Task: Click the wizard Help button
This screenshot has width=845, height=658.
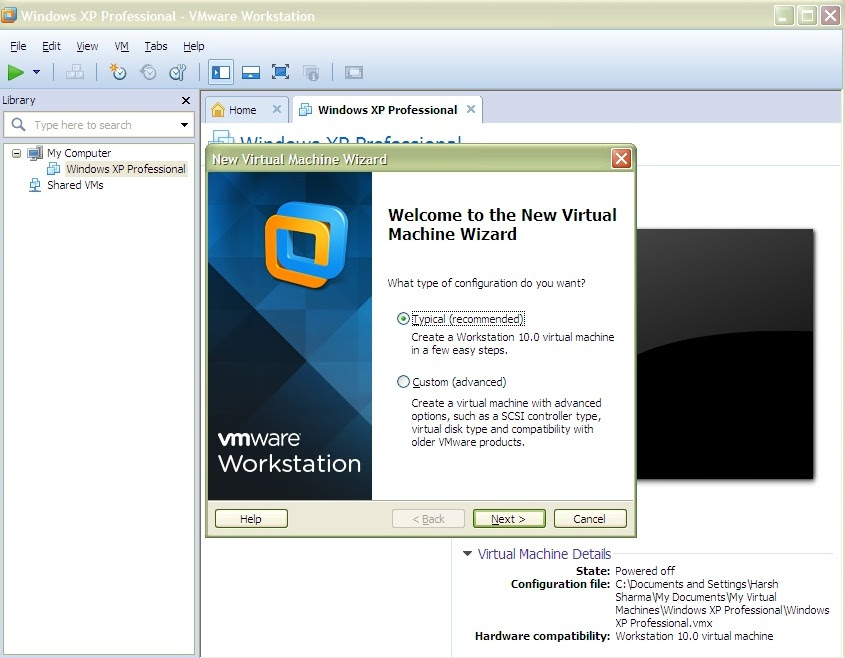Action: point(251,518)
